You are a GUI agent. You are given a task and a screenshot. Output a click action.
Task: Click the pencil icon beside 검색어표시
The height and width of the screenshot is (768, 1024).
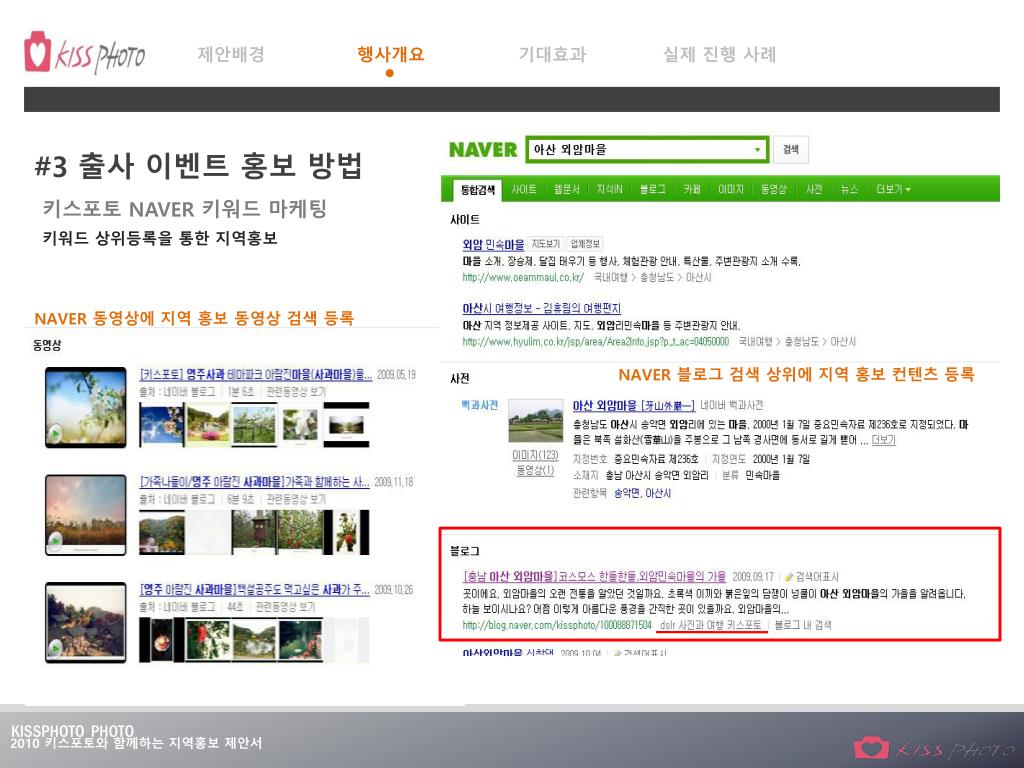point(788,577)
